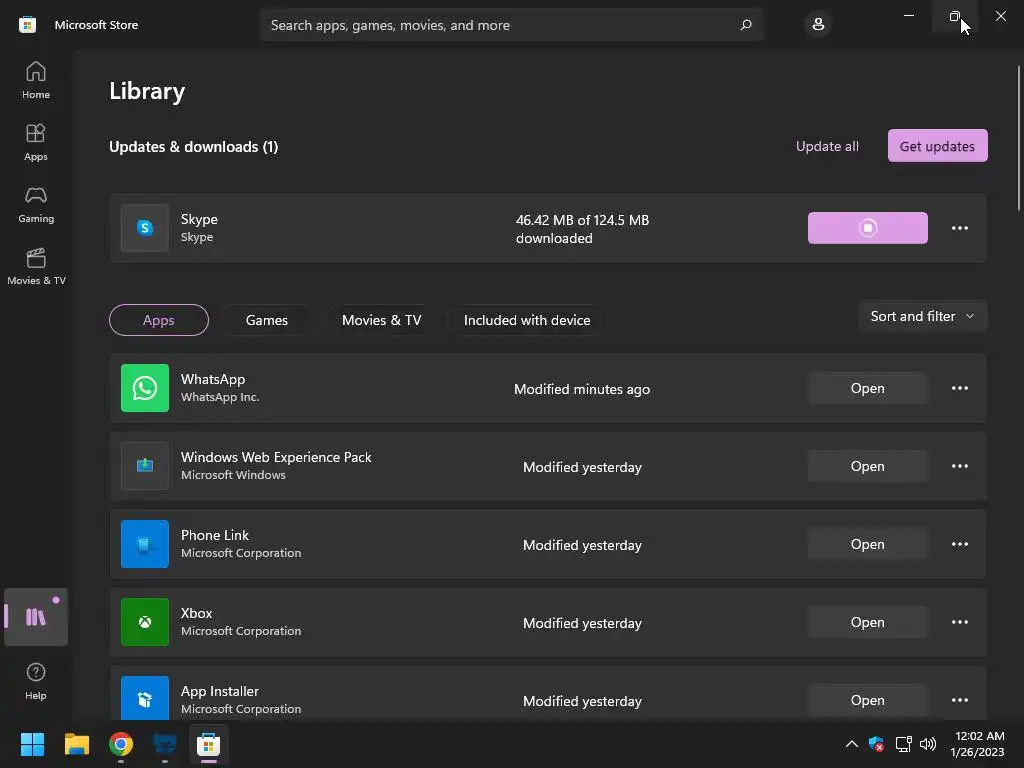Click the search magnifier icon
This screenshot has width=1024, height=768.
(746, 25)
